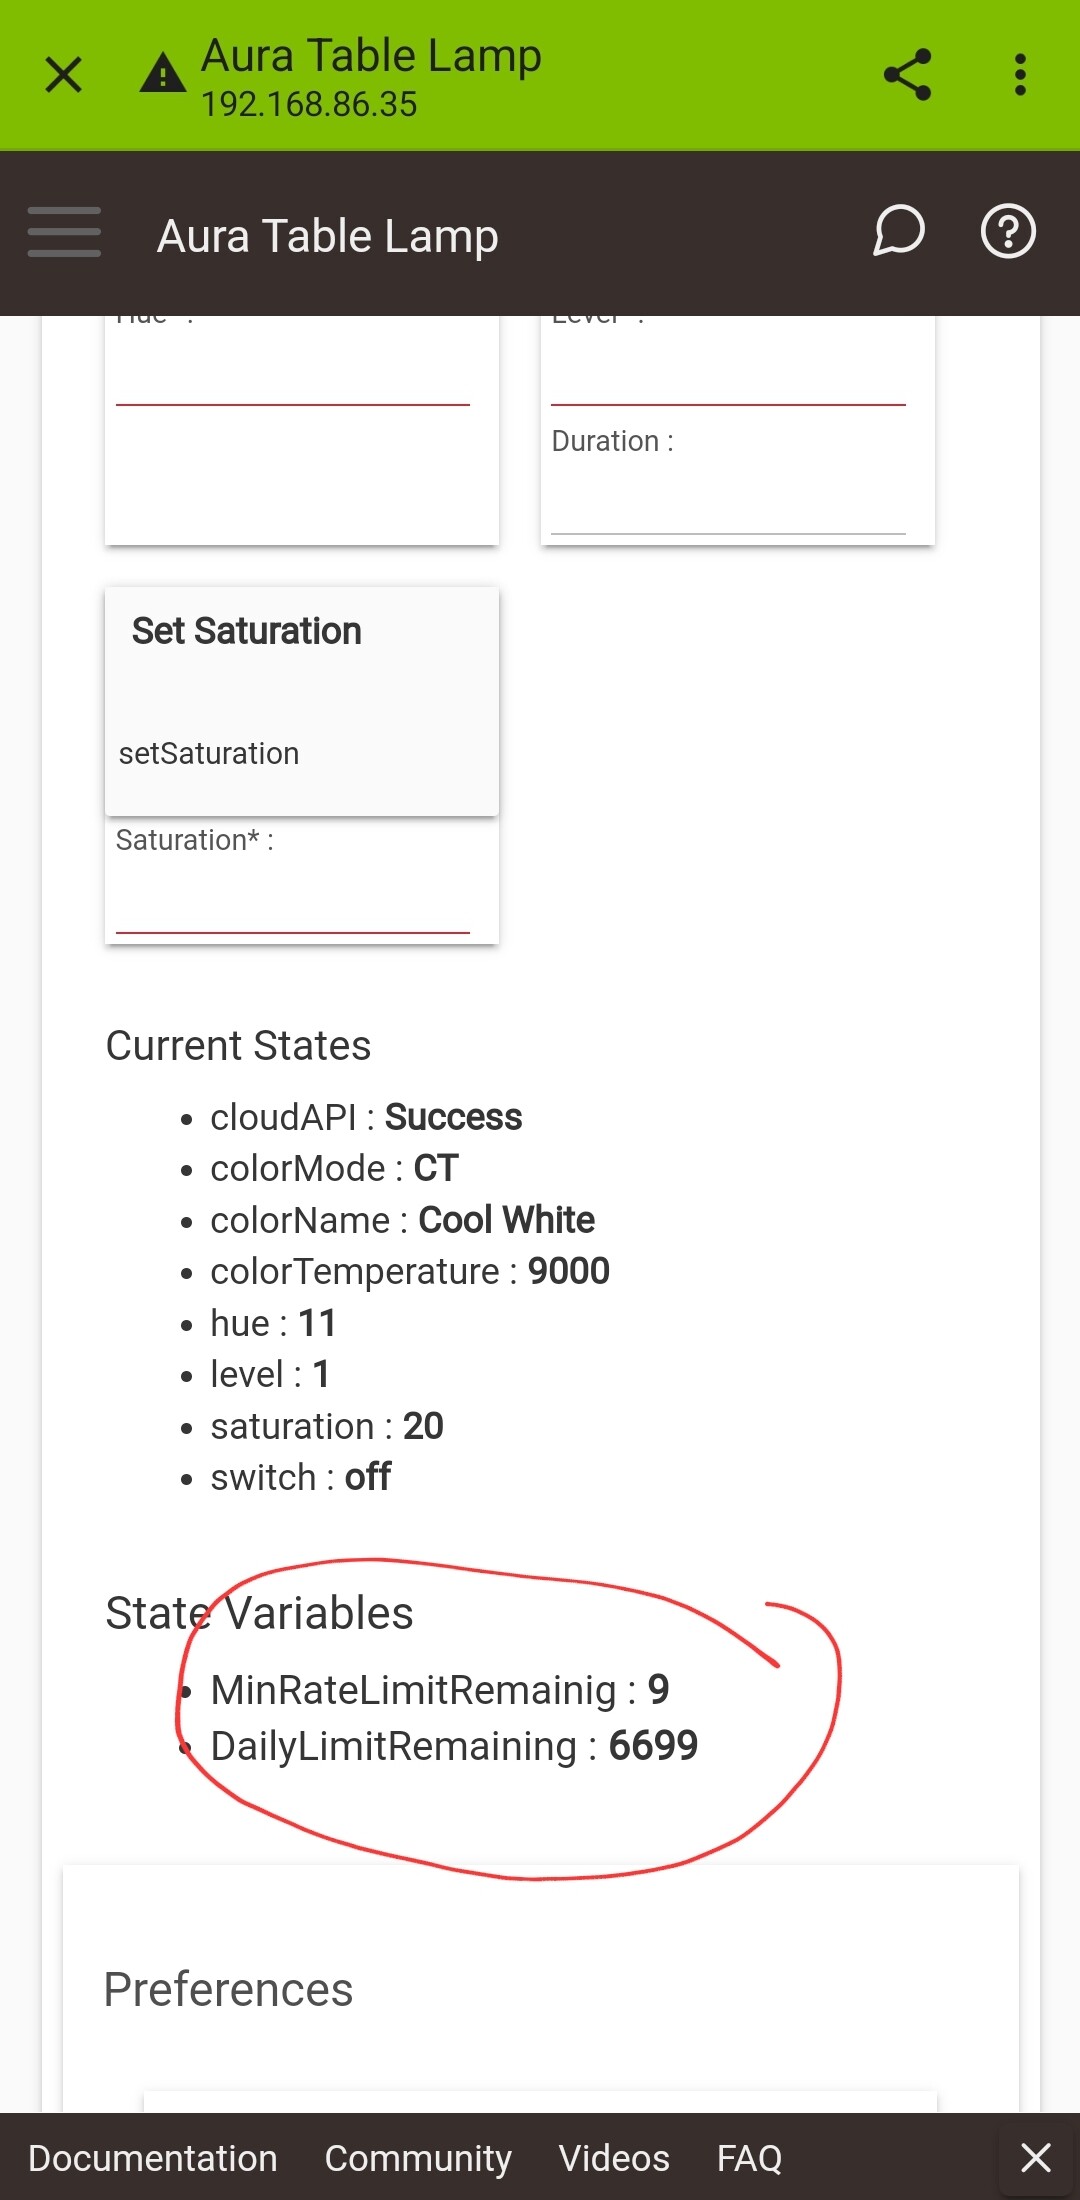
Task: Open the Documentation link
Action: point(153,2158)
